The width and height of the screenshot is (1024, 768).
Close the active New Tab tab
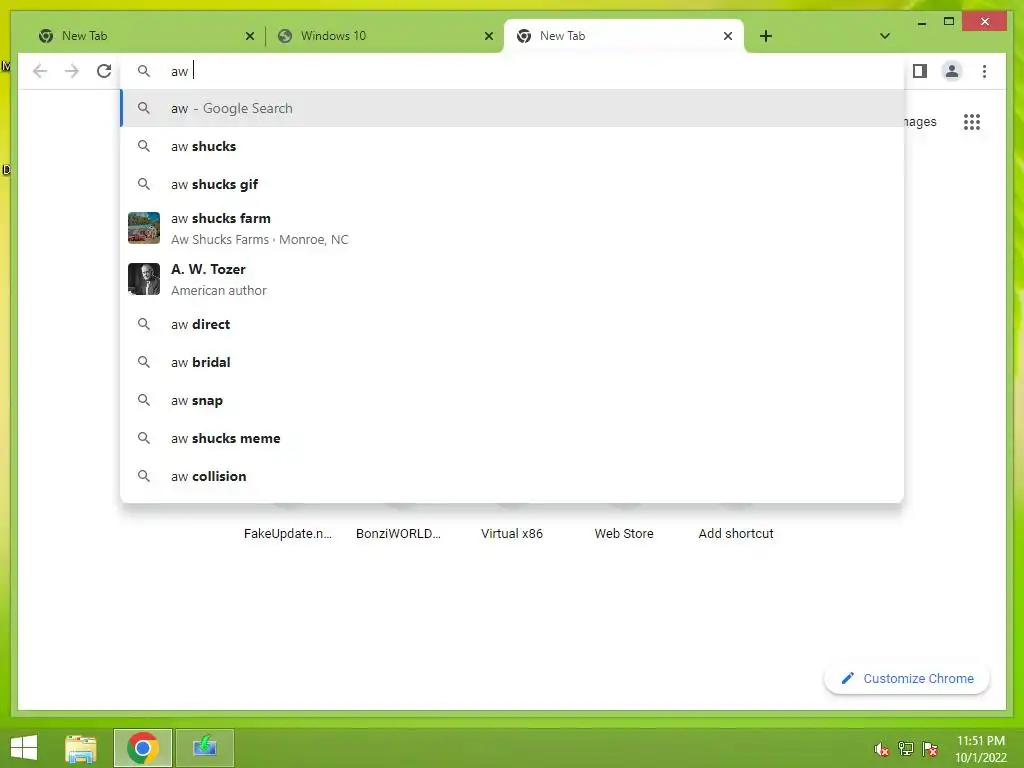tap(728, 37)
